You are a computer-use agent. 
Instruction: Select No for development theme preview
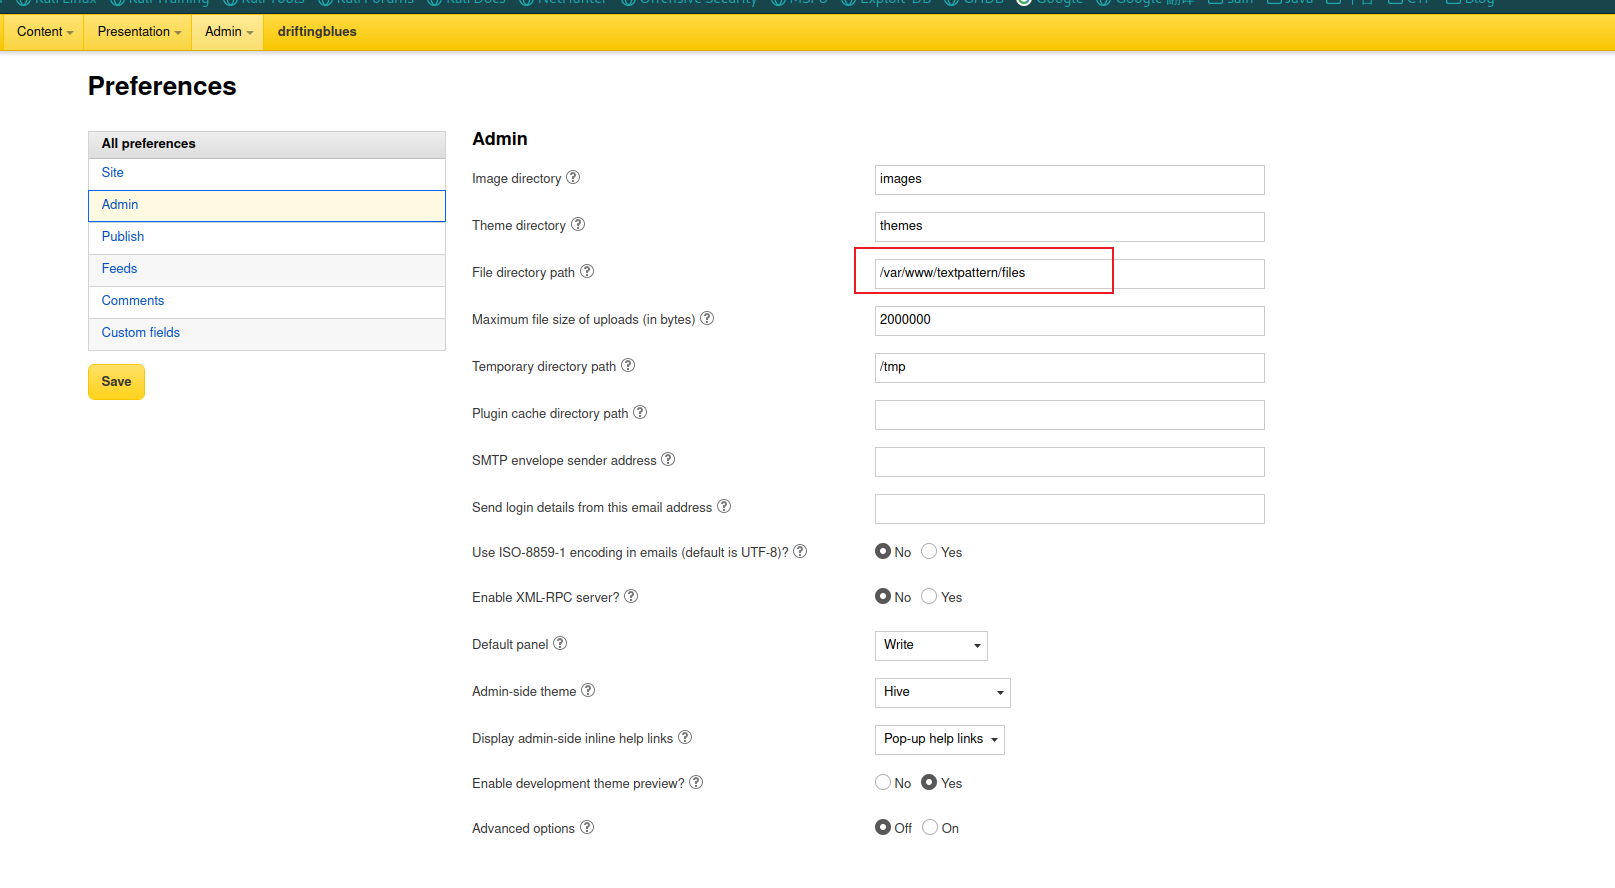pos(883,782)
